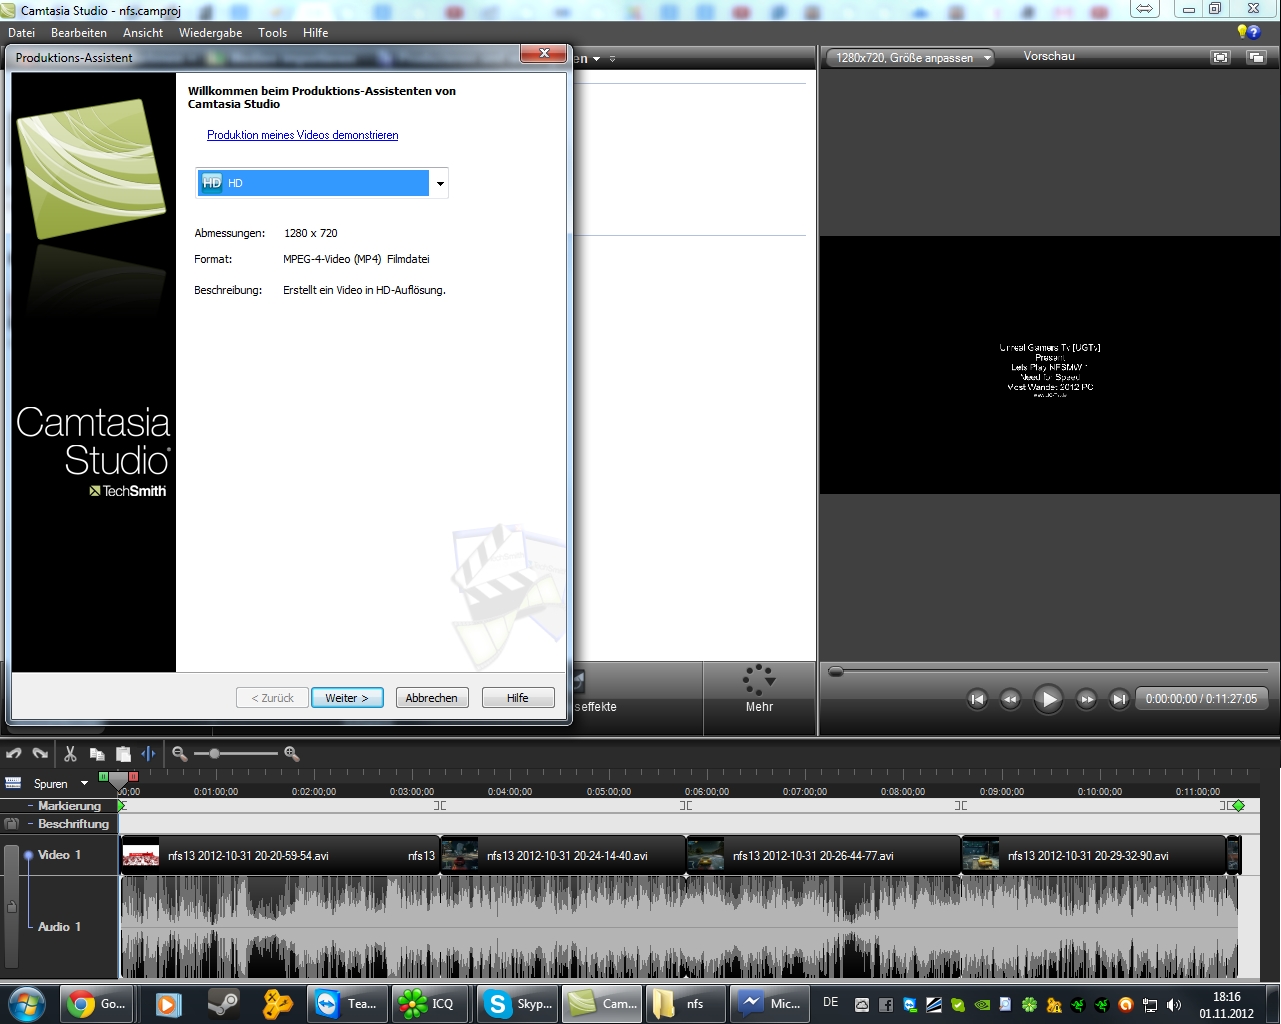This screenshot has width=1281, height=1024.
Task: Click the full screen preview icon
Action: coord(1220,57)
